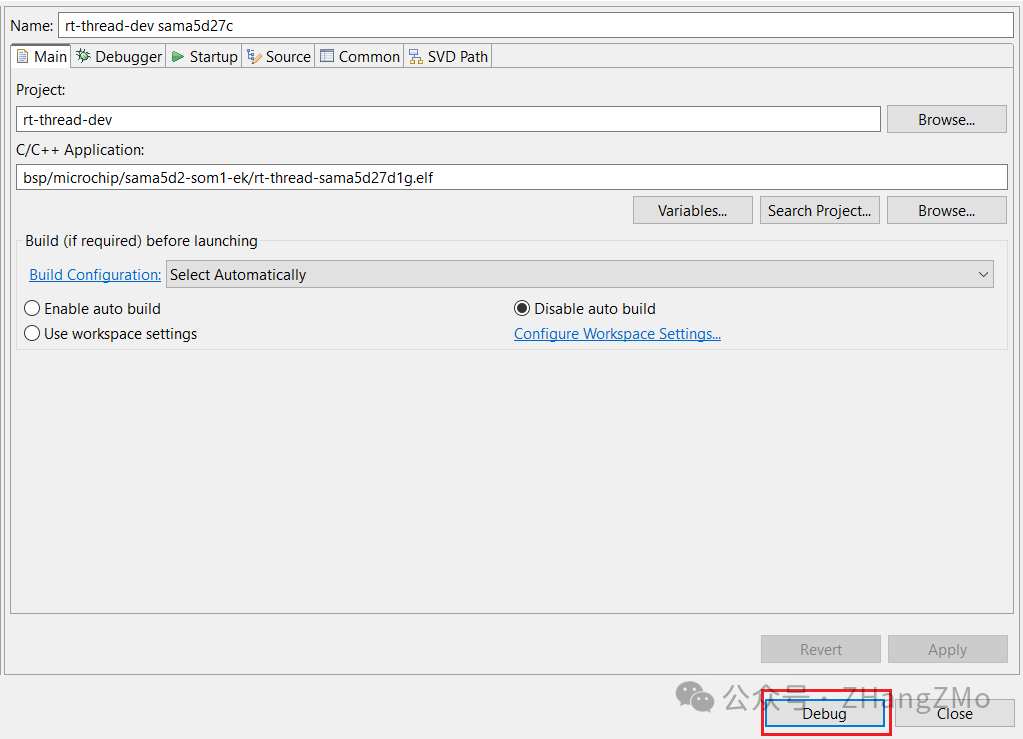
Task: Expand the Select Automatically dropdown
Action: tap(579, 275)
